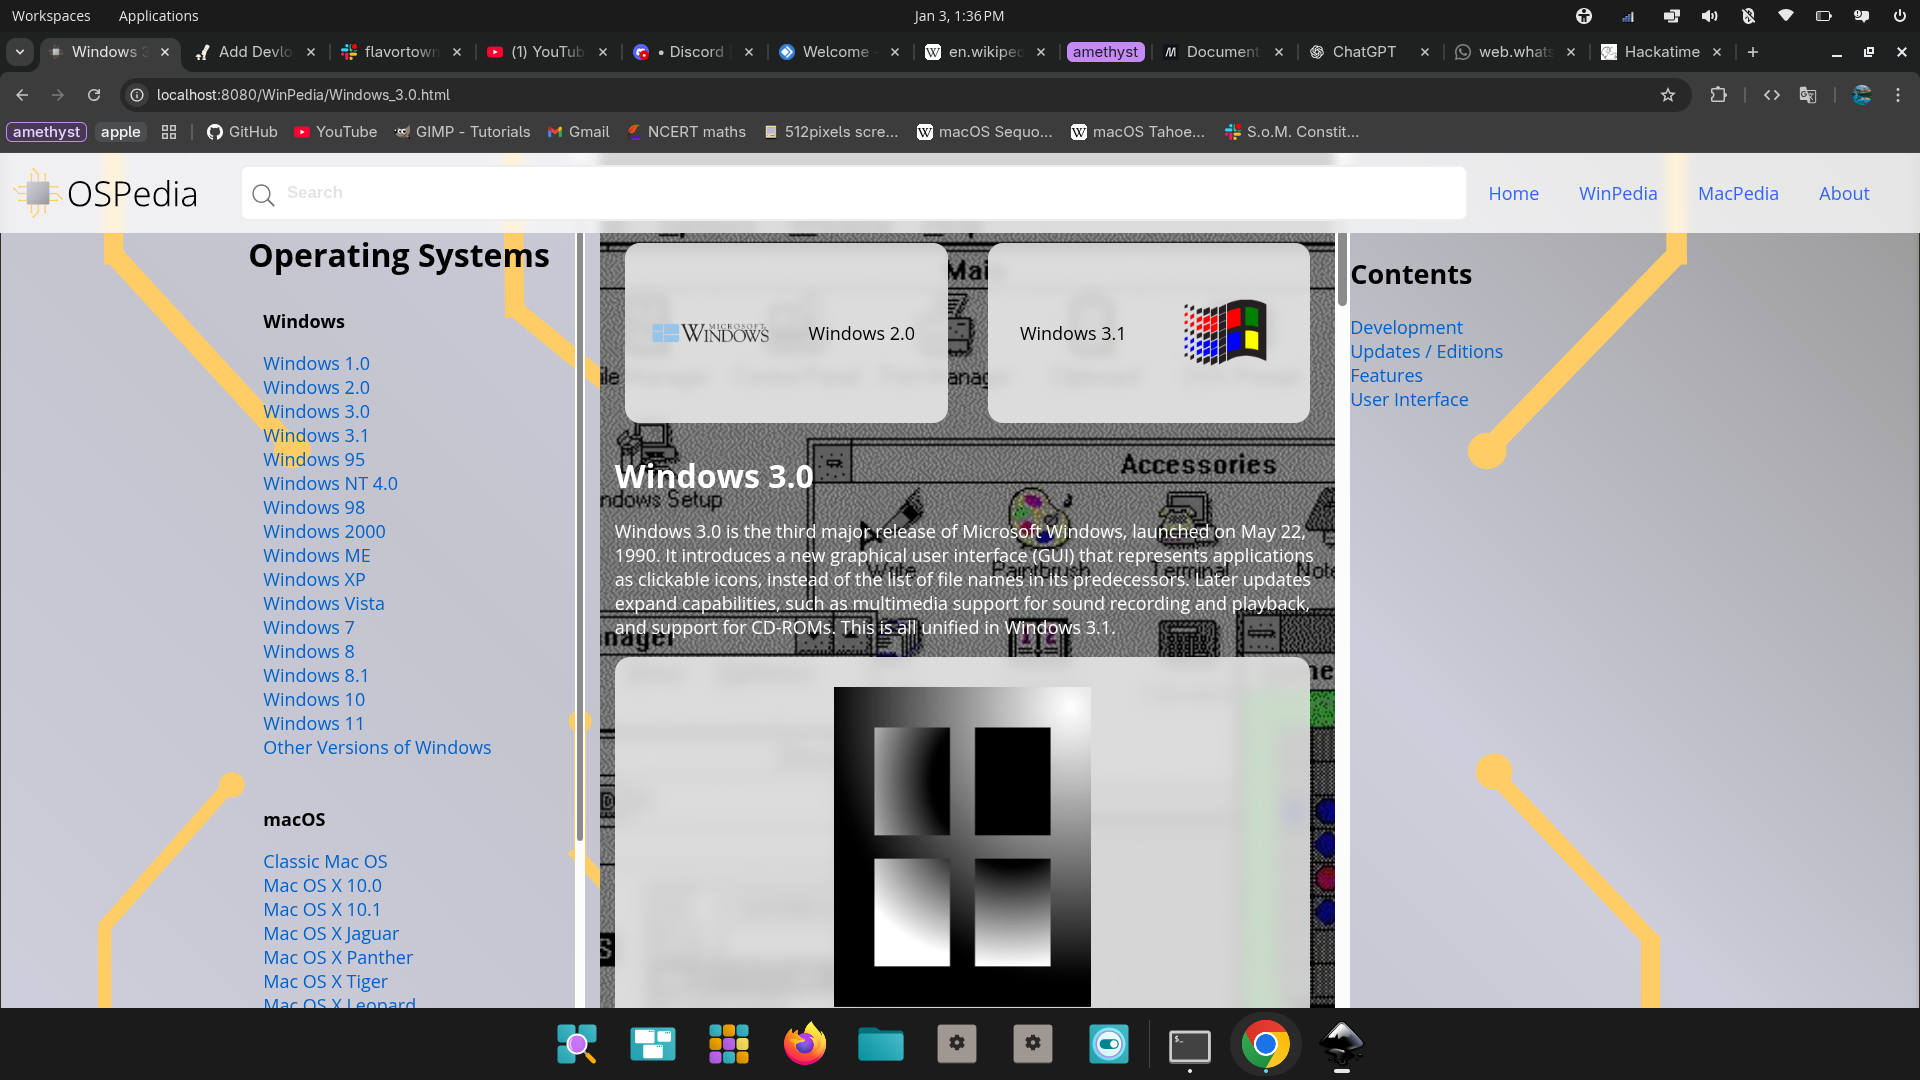The image size is (1920, 1080).
Task: Open the translate page icon
Action: coord(1808,95)
